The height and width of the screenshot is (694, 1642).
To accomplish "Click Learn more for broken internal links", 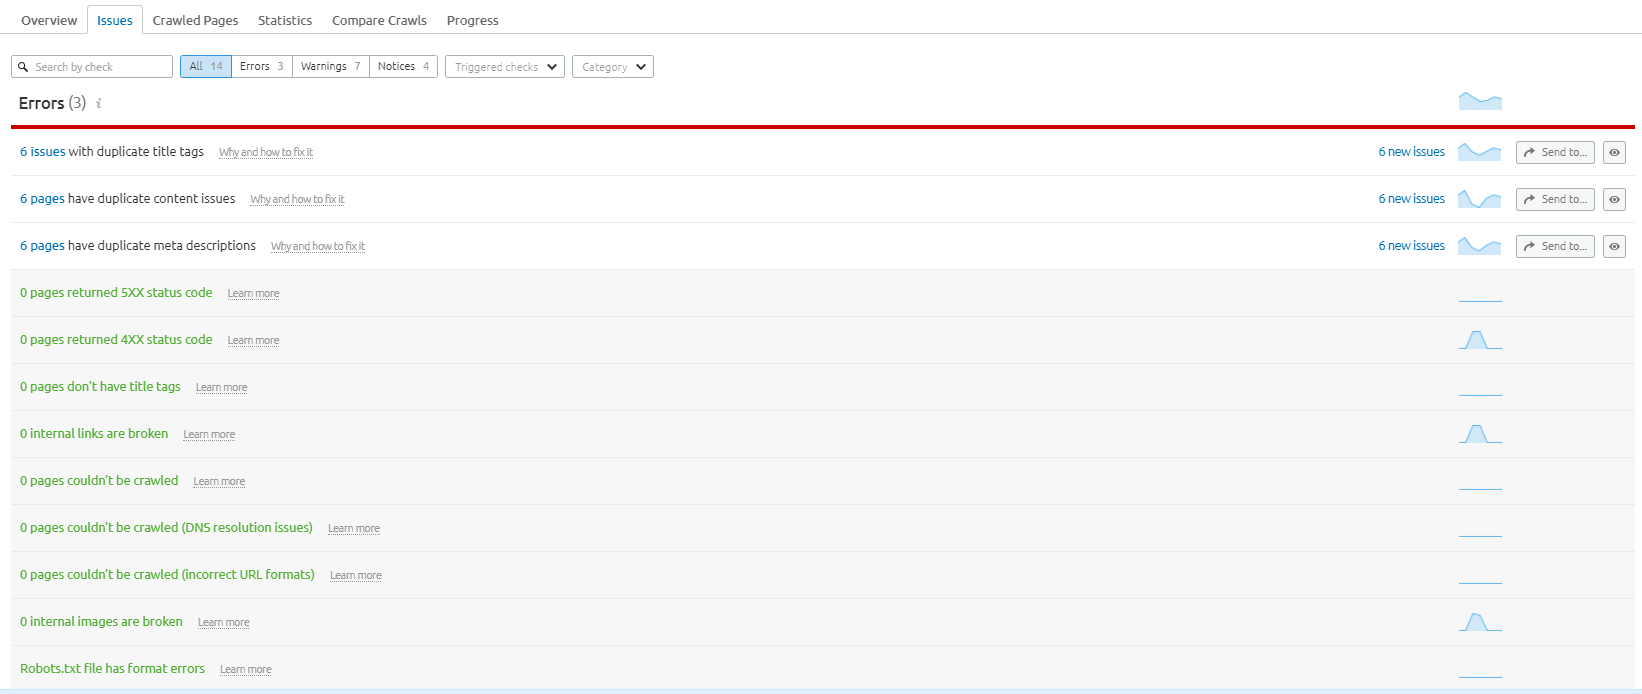I will coord(209,435).
